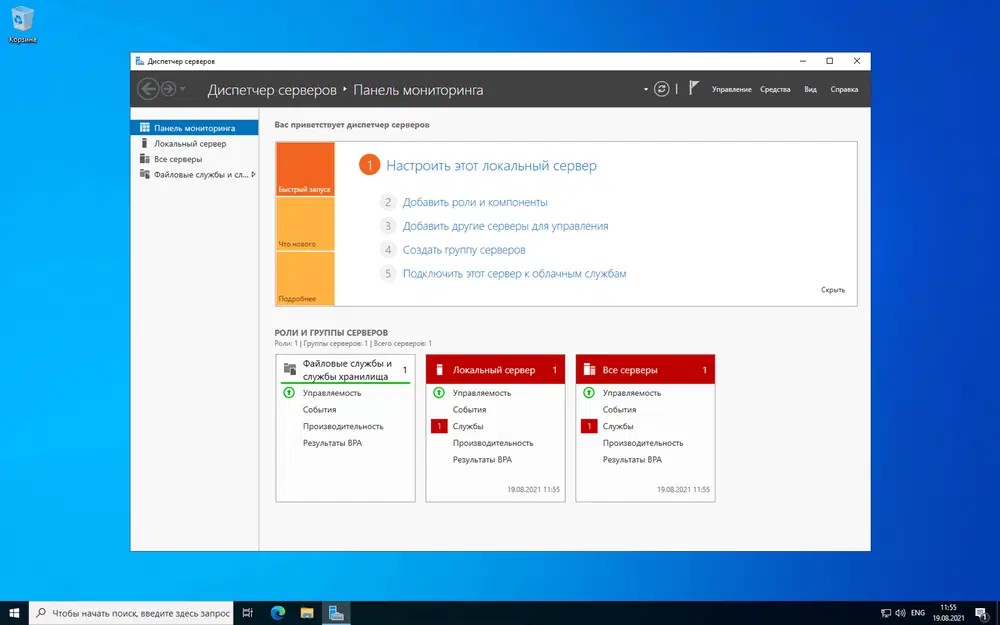Open the Корзина desktop icon
The height and width of the screenshot is (625, 1000).
click(x=22, y=24)
